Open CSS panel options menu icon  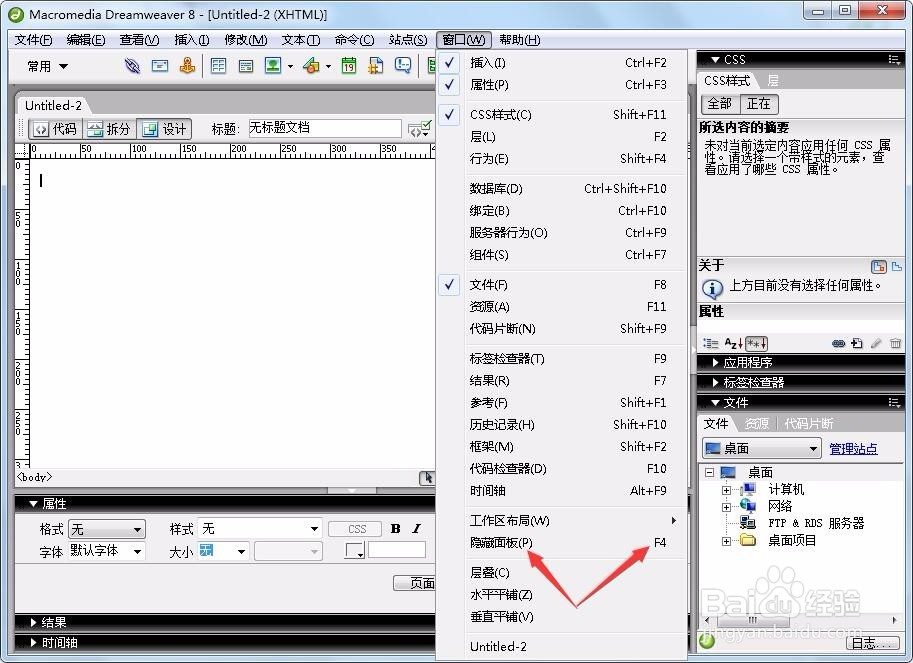point(894,59)
